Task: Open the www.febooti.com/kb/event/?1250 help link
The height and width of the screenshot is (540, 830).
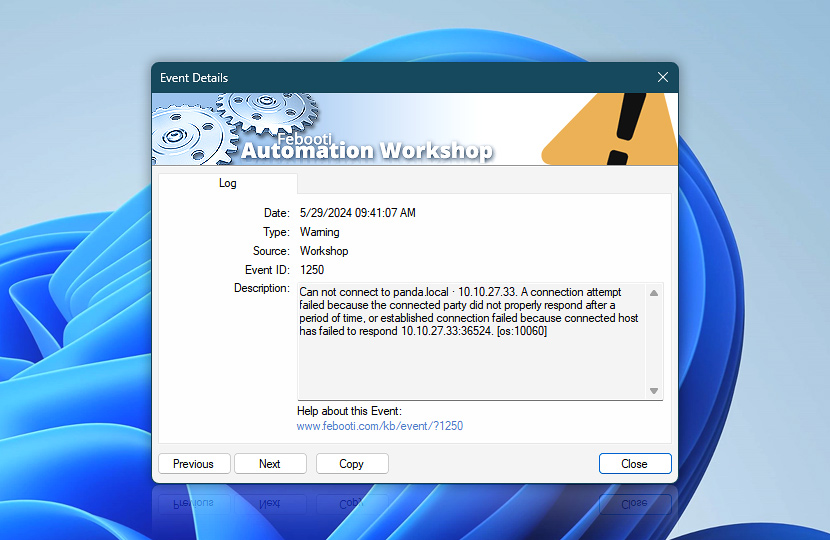Action: [x=380, y=426]
